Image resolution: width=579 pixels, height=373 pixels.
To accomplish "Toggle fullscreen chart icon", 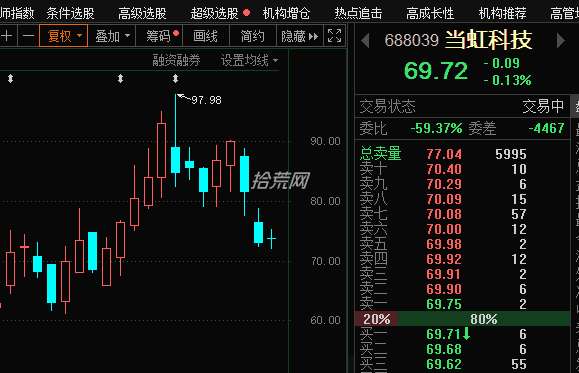I will coord(335,36).
